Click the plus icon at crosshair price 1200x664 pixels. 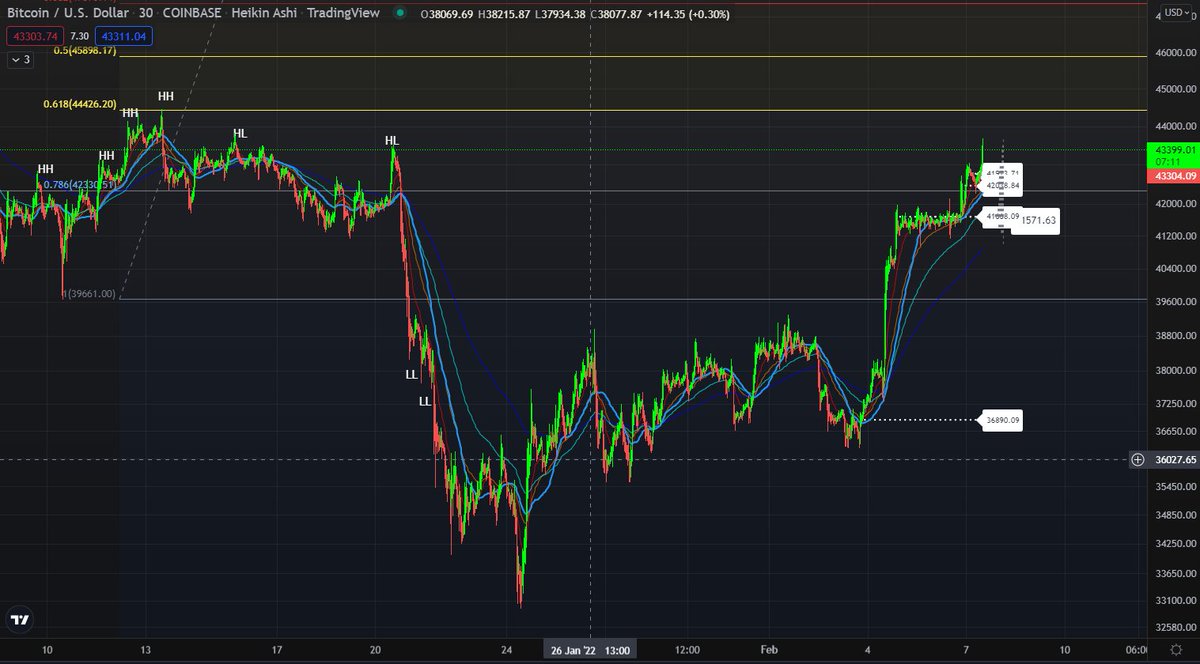1138,460
